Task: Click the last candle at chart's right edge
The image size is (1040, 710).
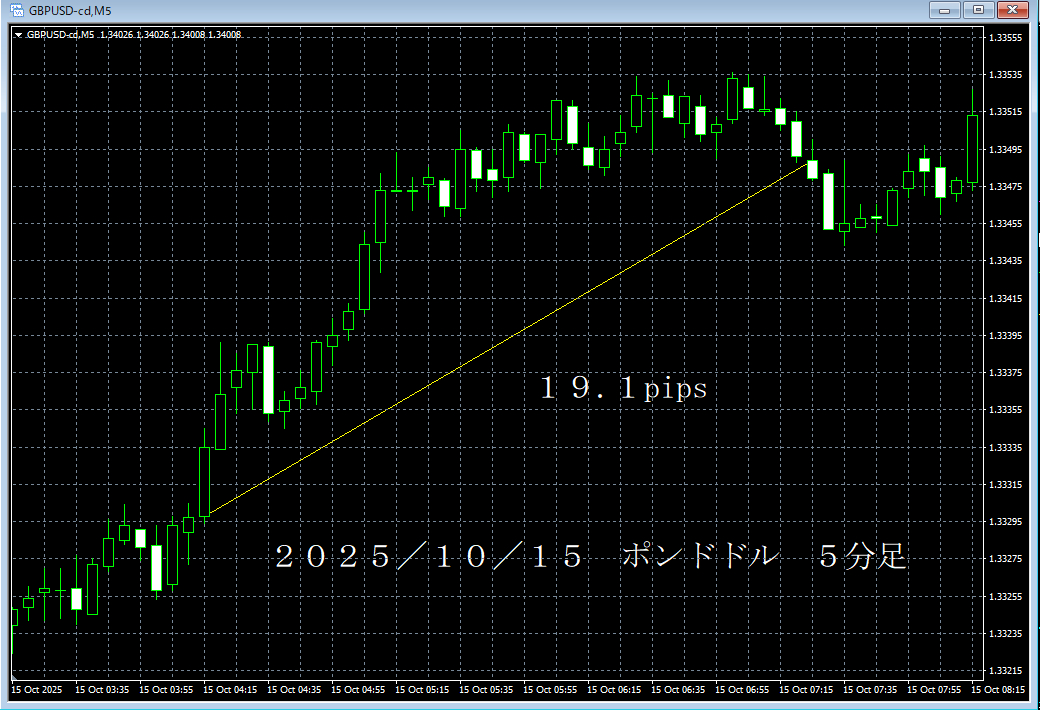Action: click(972, 148)
